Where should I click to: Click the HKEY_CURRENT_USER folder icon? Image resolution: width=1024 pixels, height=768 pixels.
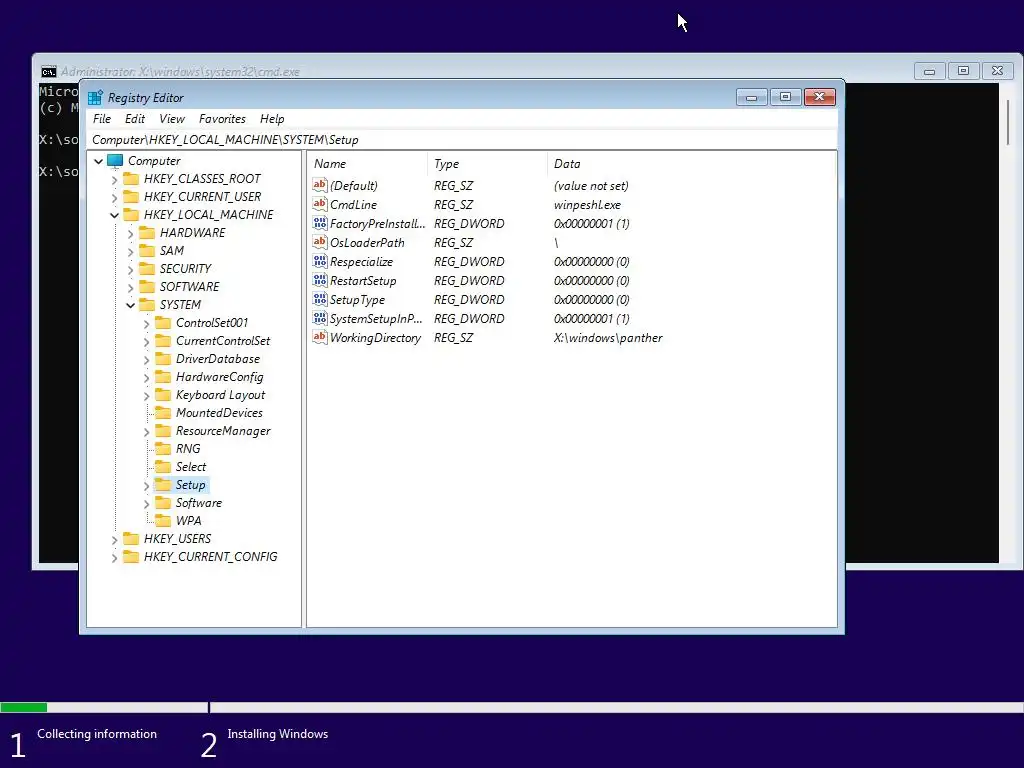coord(131,197)
